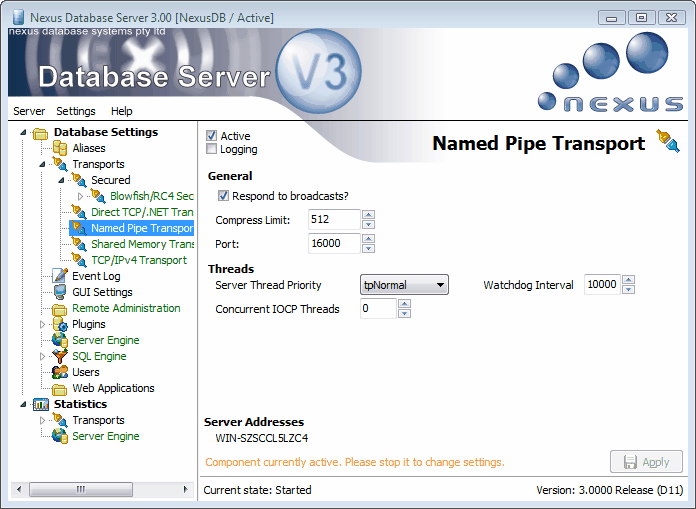Click the Server Engine icon under Statistics

click(59, 436)
